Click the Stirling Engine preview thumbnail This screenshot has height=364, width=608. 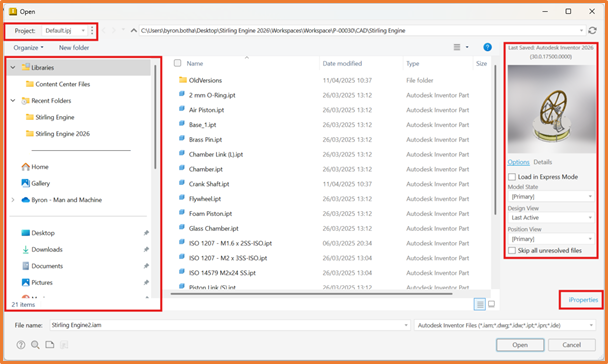pos(552,109)
